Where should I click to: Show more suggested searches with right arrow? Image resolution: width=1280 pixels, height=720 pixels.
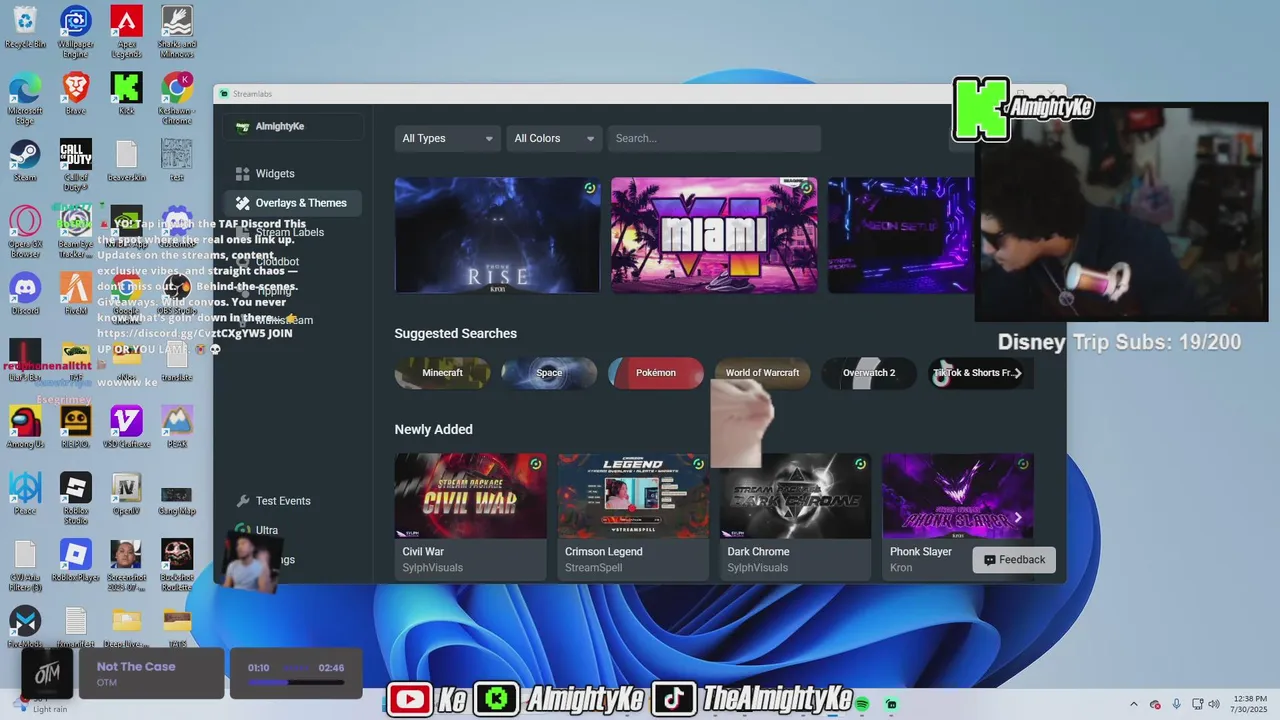coord(1018,373)
